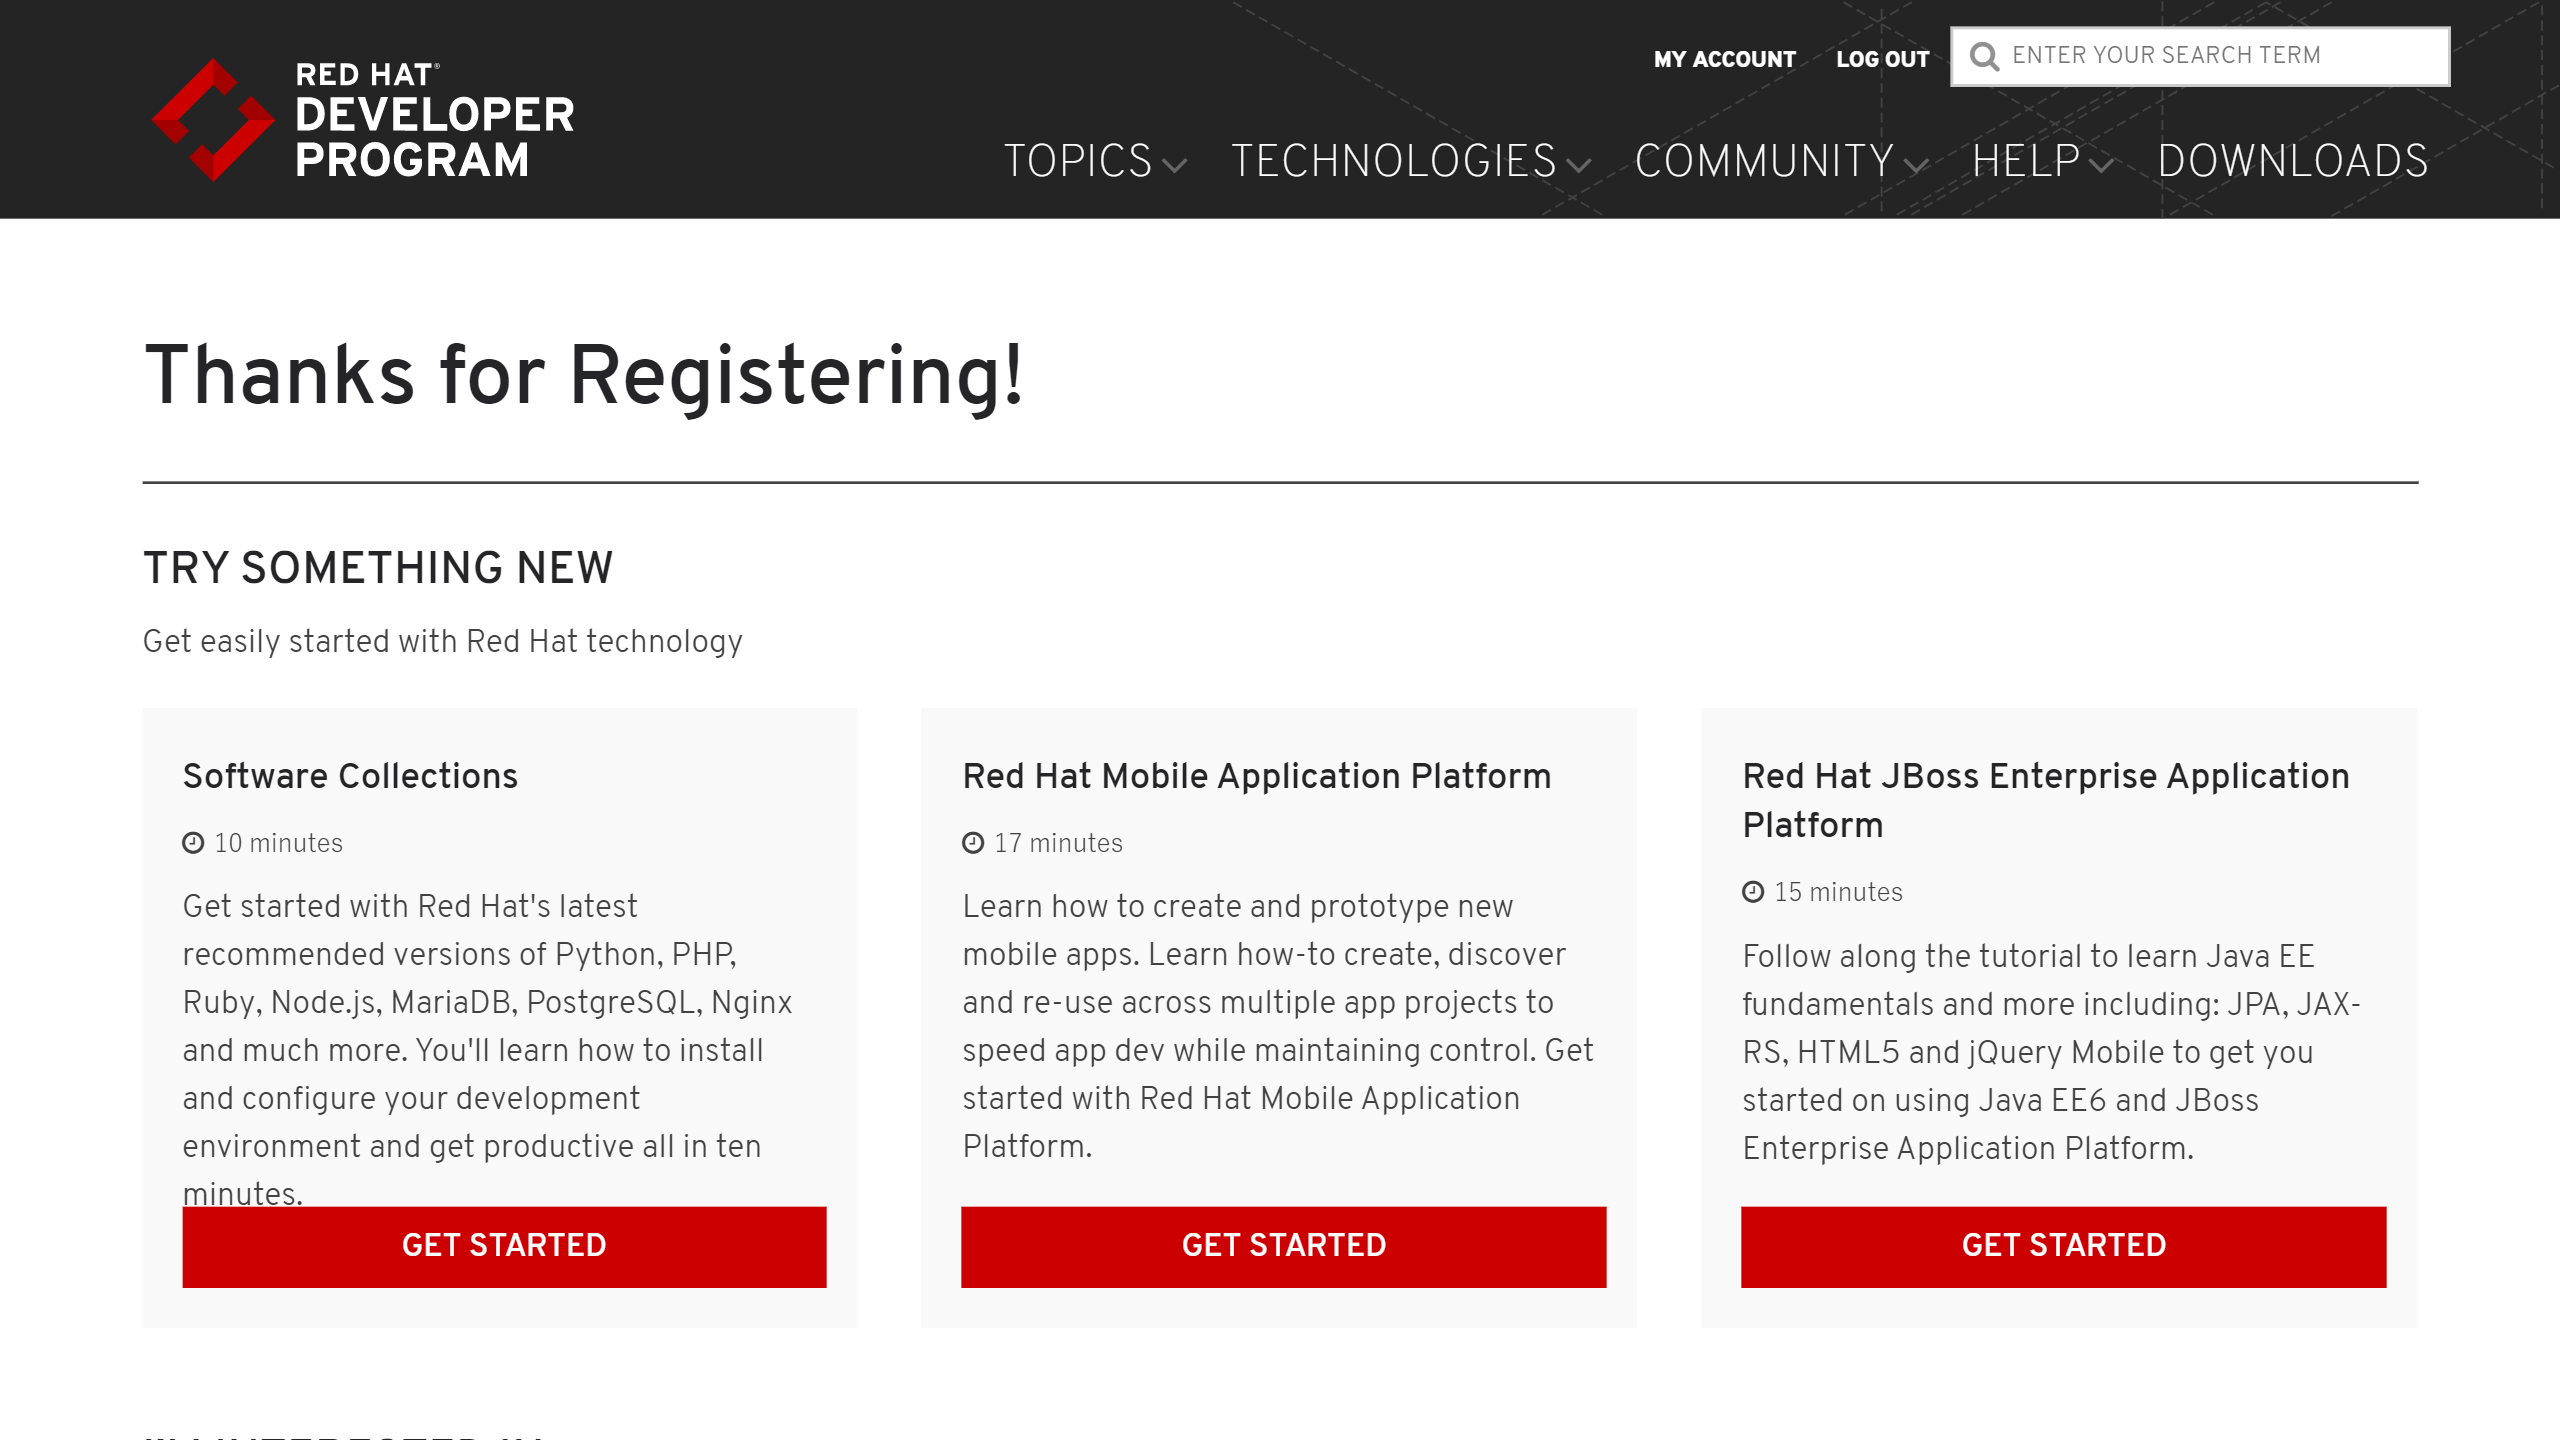Open My Account link
Image resolution: width=2560 pixels, height=1440 pixels.
[x=1725, y=59]
